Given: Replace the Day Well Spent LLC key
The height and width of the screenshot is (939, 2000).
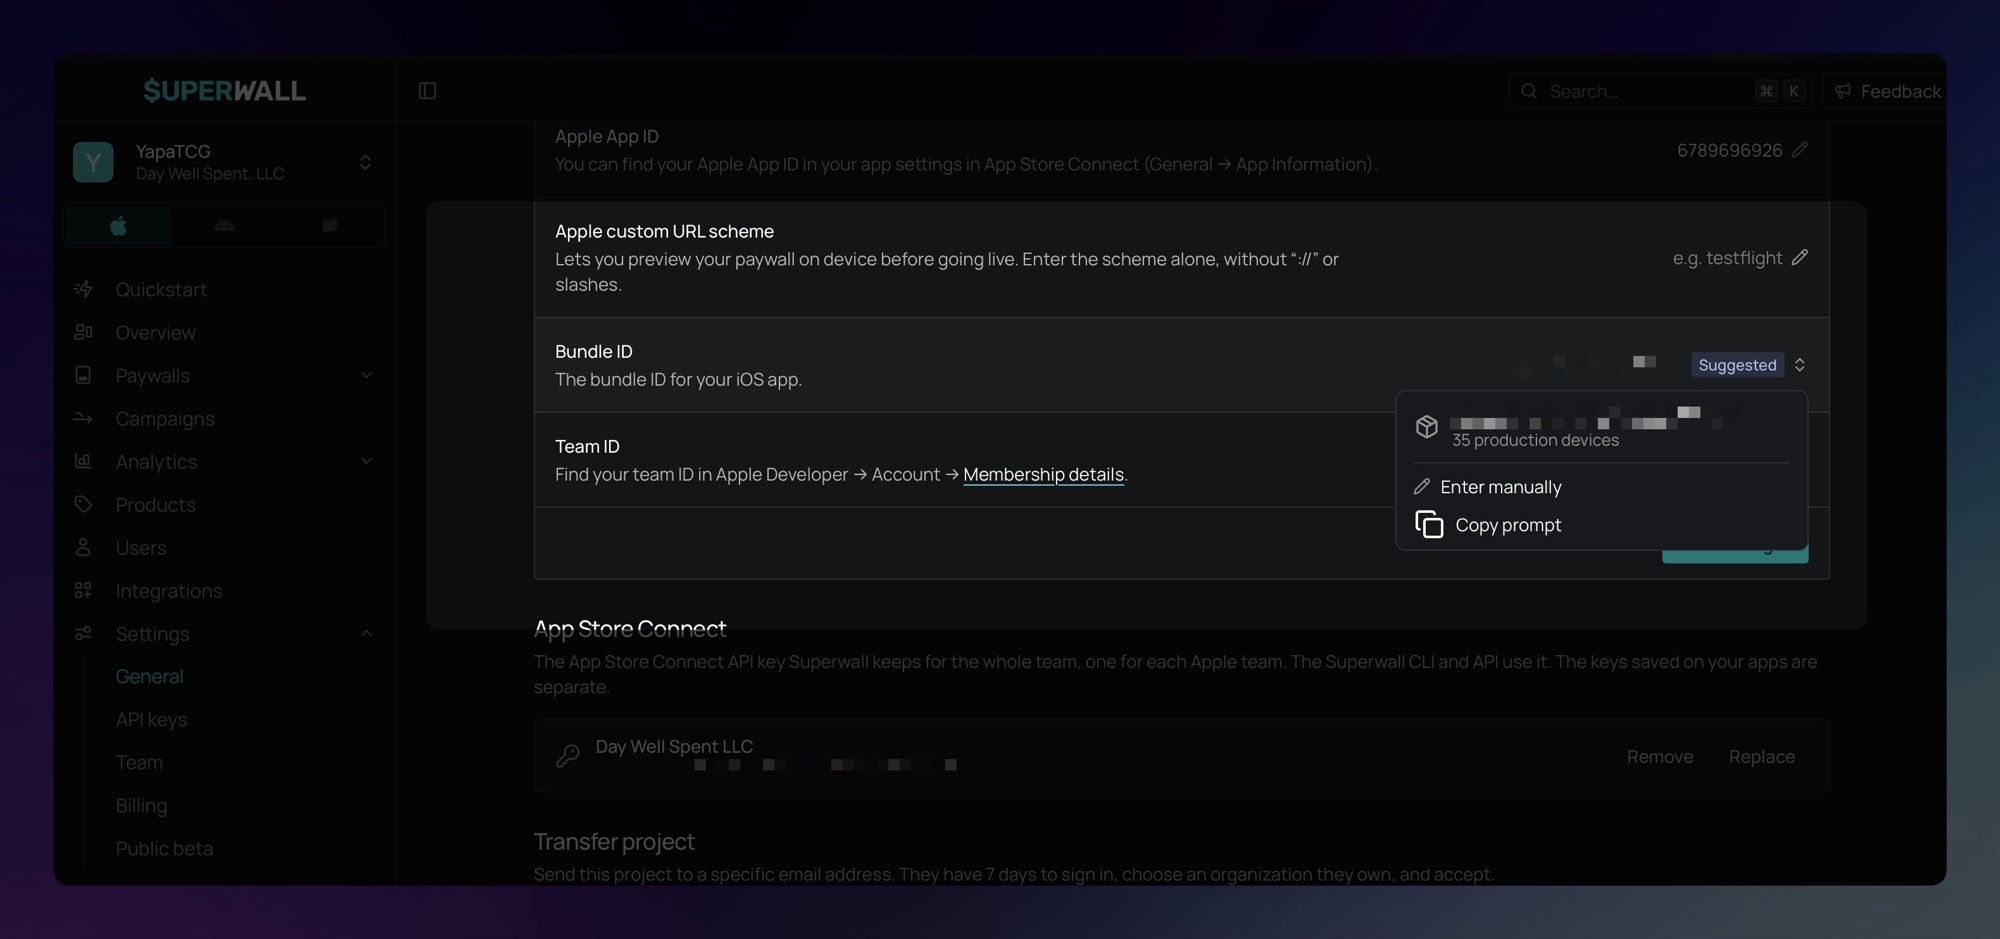Looking at the screenshot, I should (x=1761, y=756).
